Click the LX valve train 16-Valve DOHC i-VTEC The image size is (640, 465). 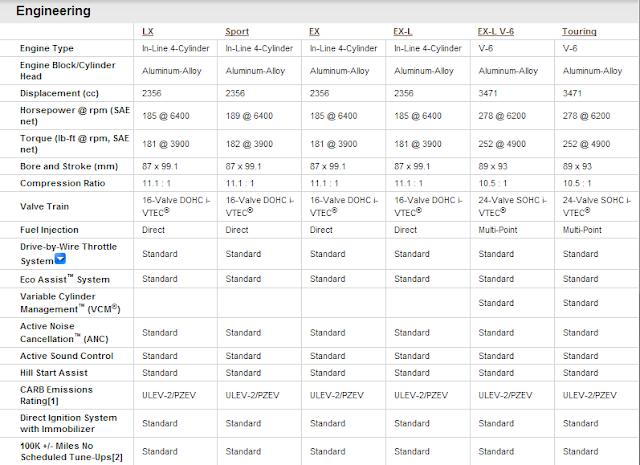(176, 206)
